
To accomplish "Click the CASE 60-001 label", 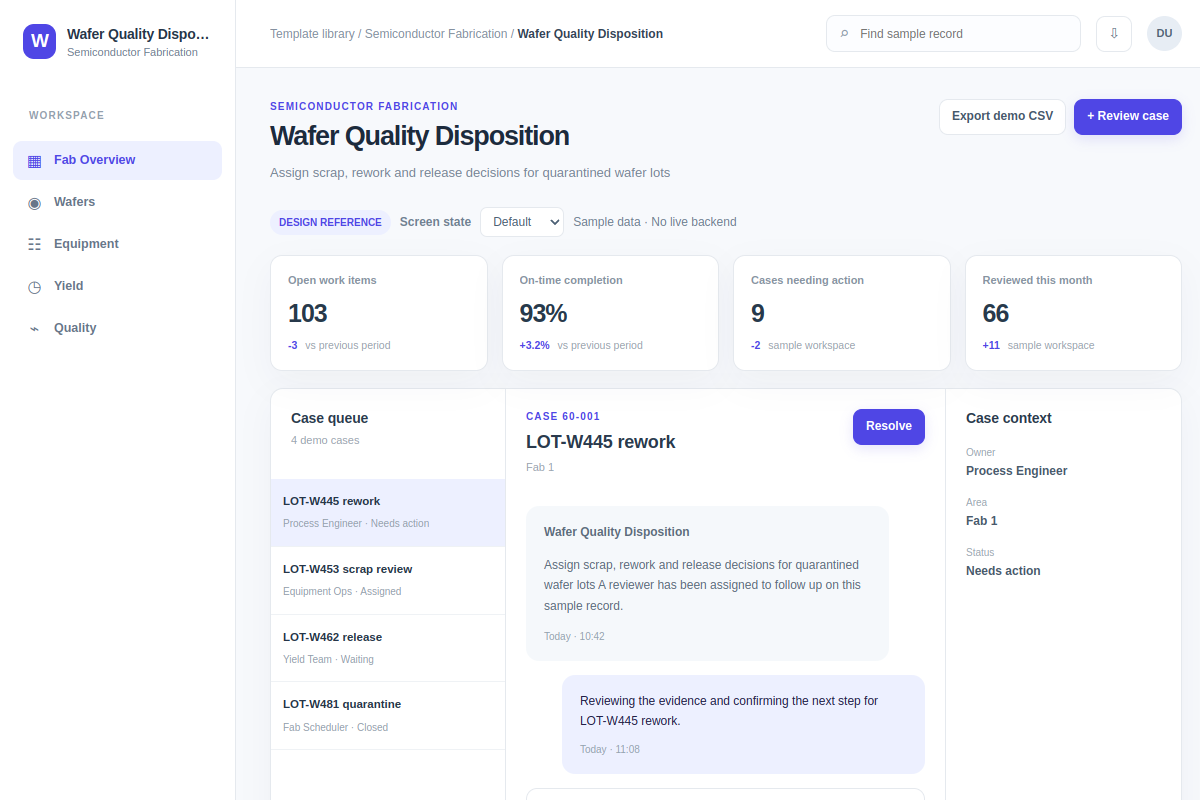I will [563, 416].
